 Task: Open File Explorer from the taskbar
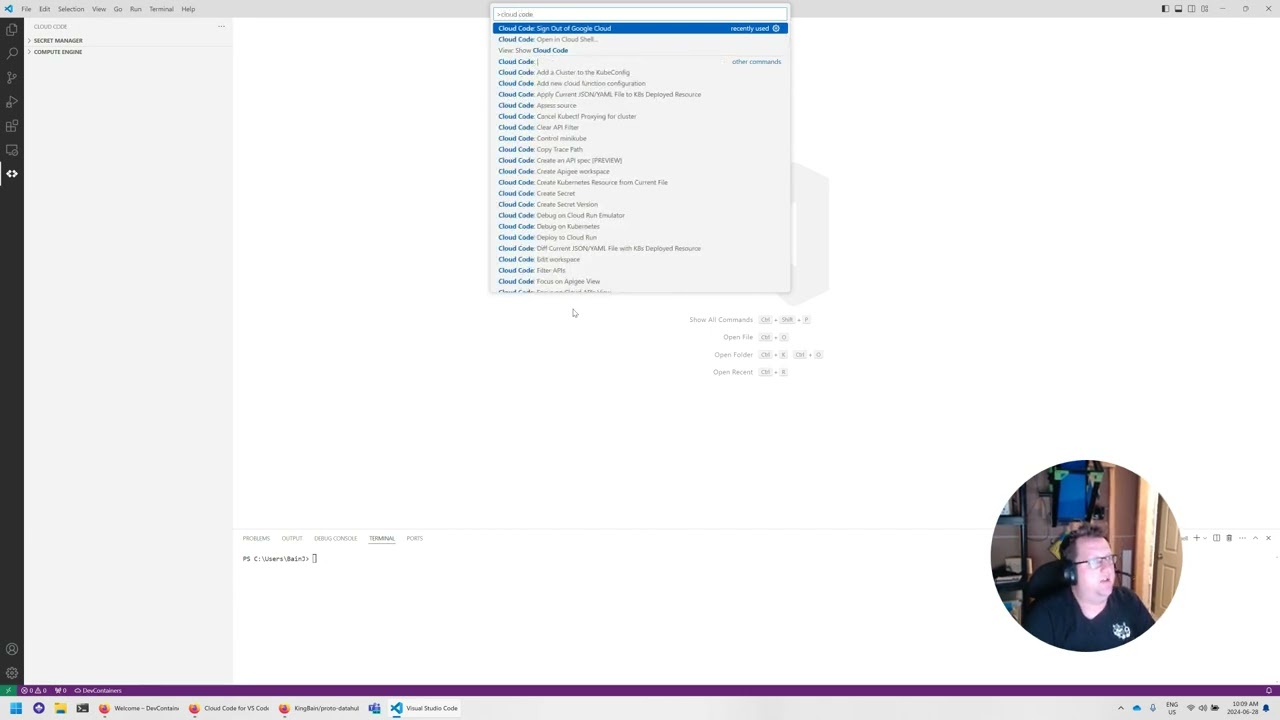point(60,708)
